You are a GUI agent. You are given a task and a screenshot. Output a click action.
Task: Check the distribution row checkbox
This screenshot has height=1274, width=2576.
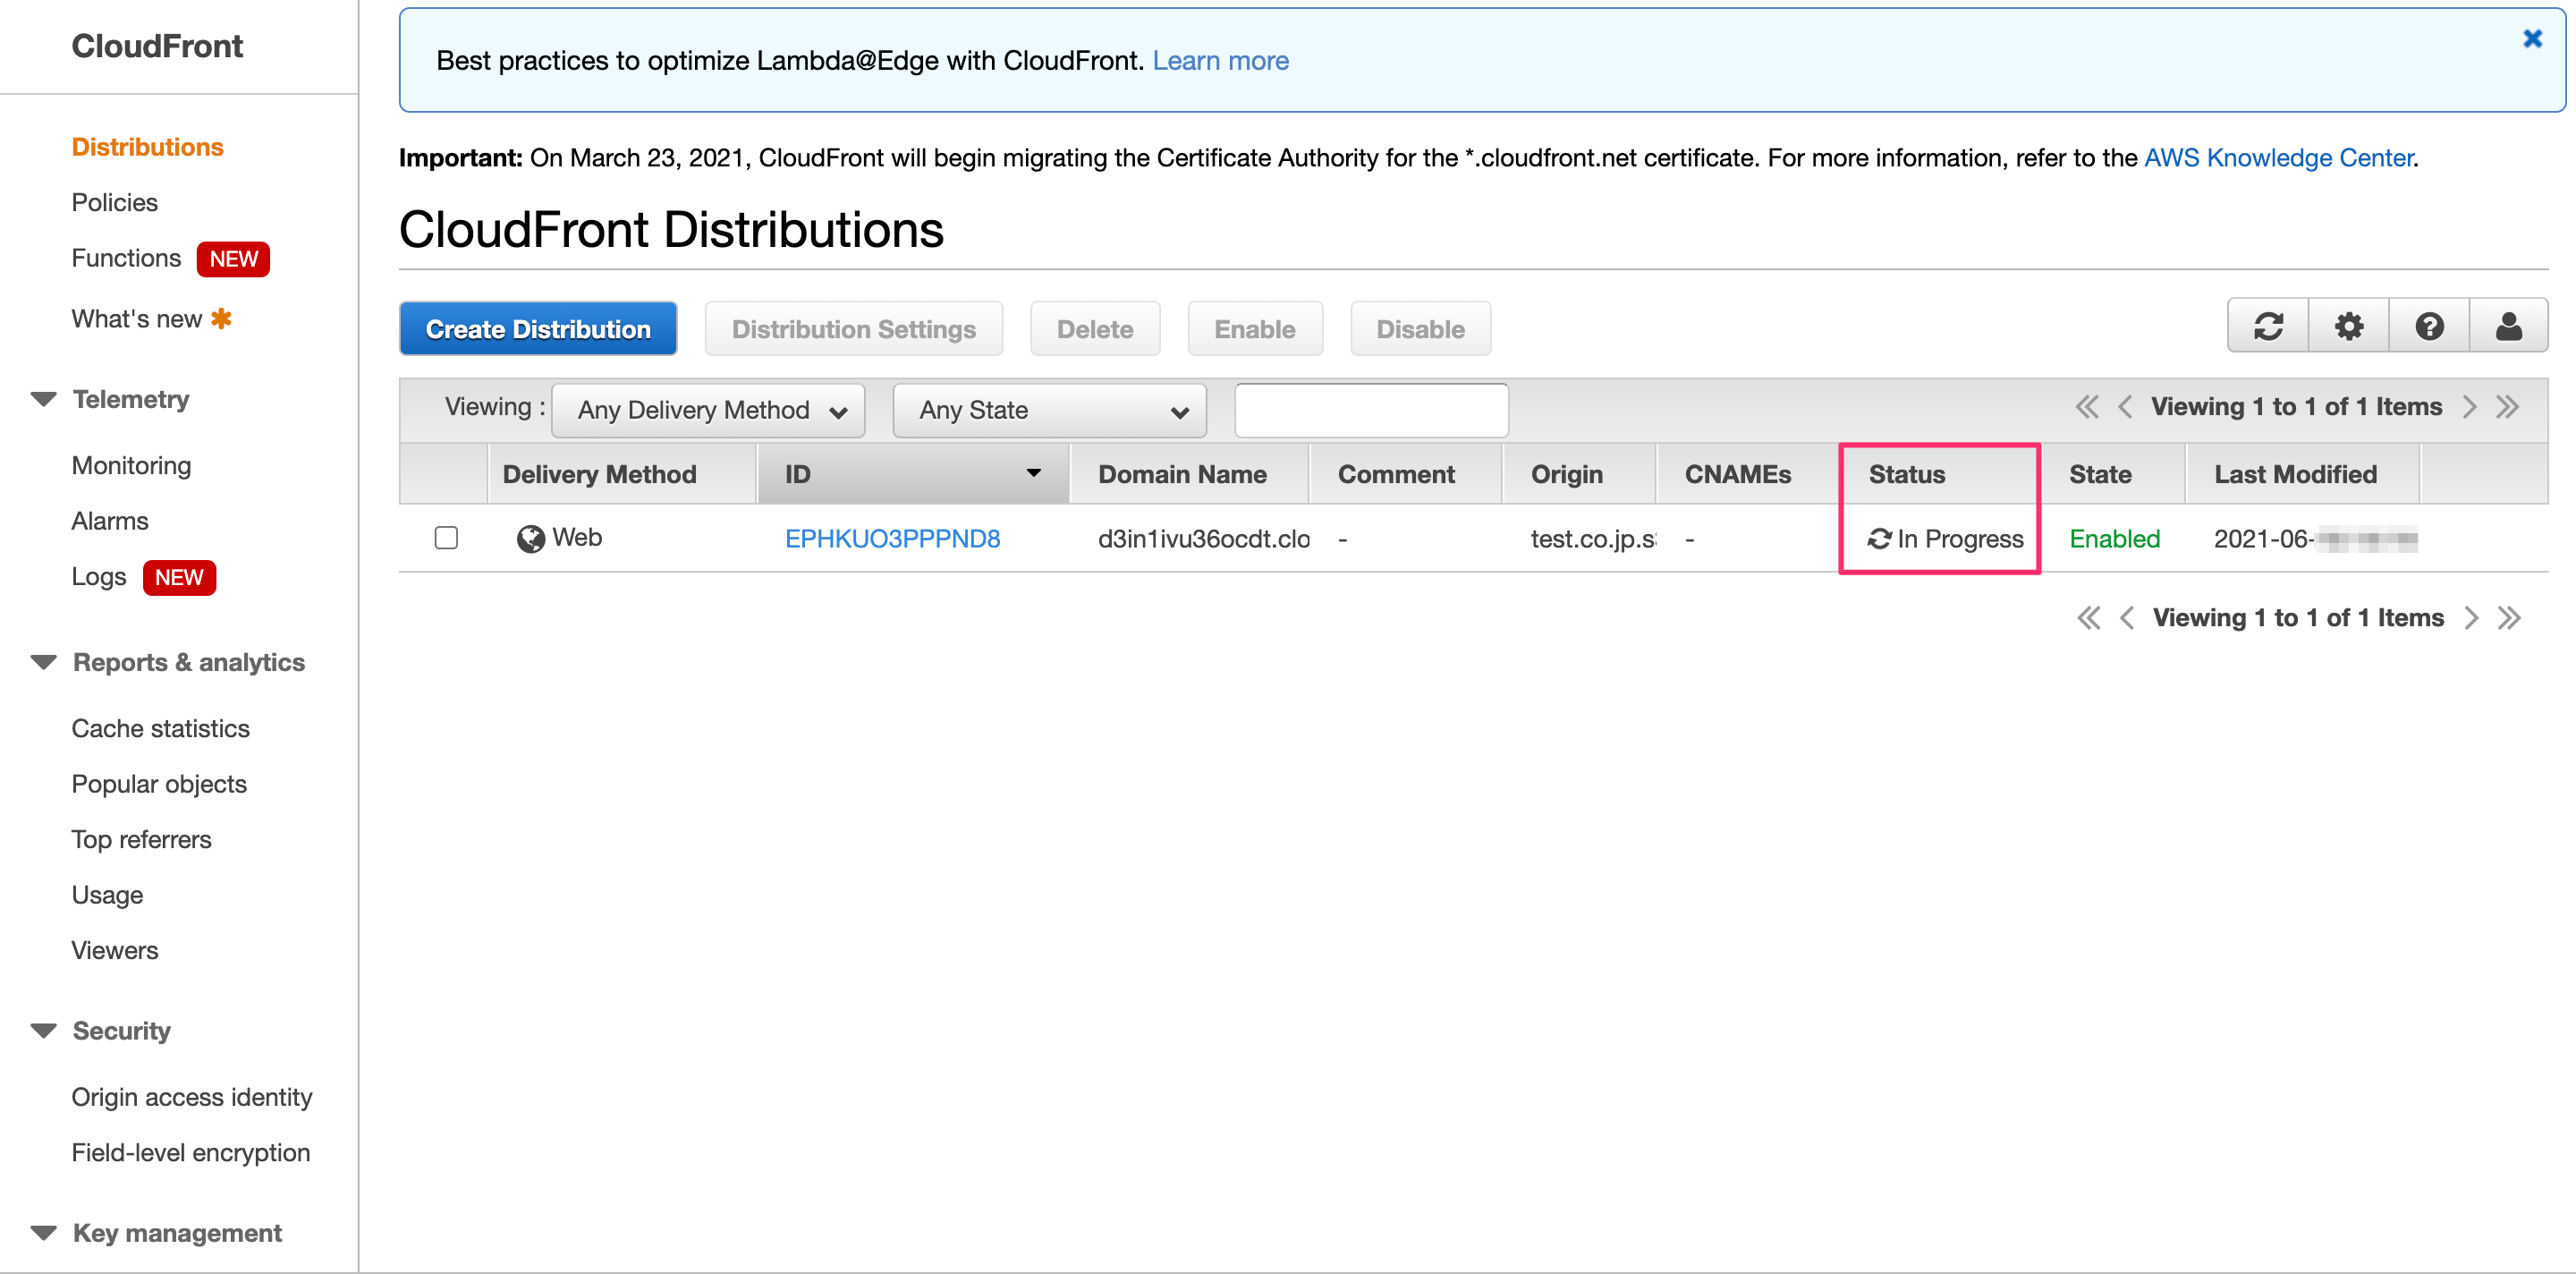(446, 537)
